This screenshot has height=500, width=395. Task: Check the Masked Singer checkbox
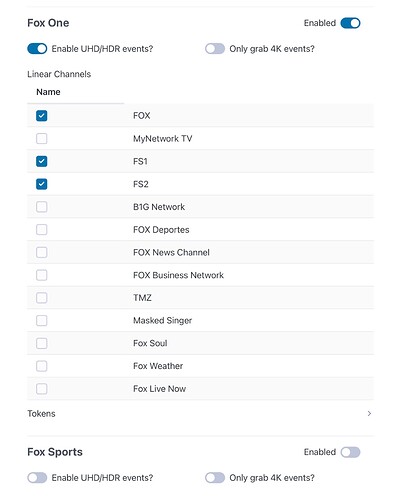click(42, 320)
